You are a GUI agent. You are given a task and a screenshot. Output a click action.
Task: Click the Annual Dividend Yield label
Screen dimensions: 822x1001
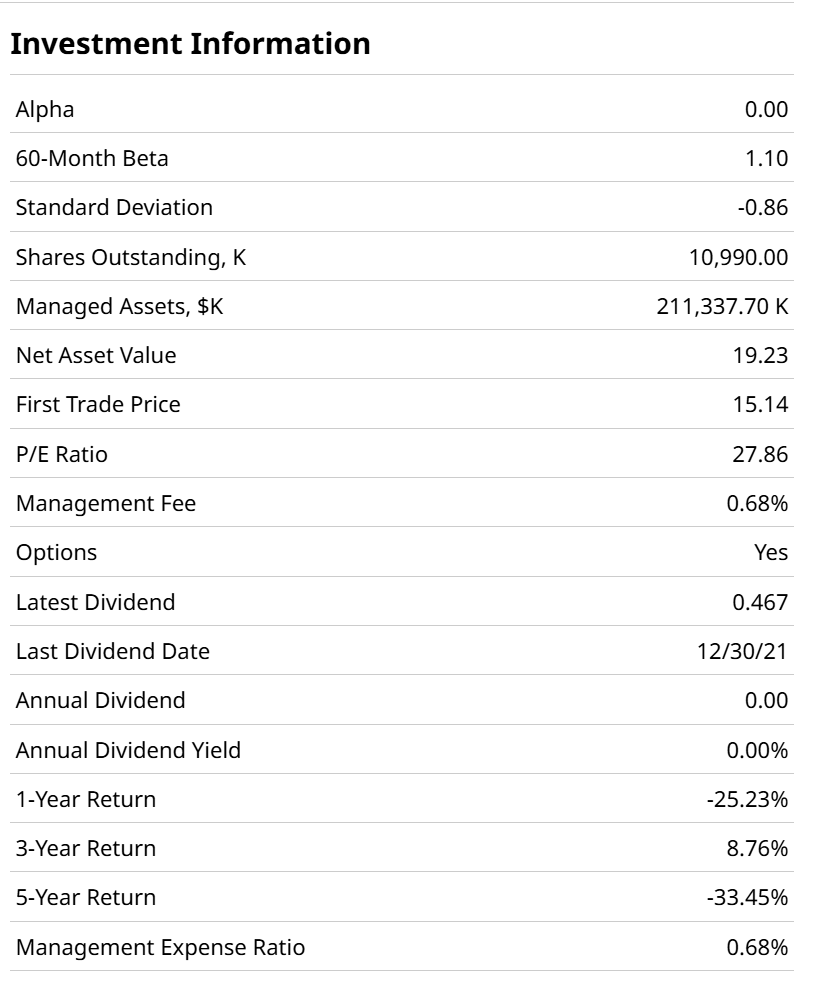pyautogui.click(x=128, y=751)
